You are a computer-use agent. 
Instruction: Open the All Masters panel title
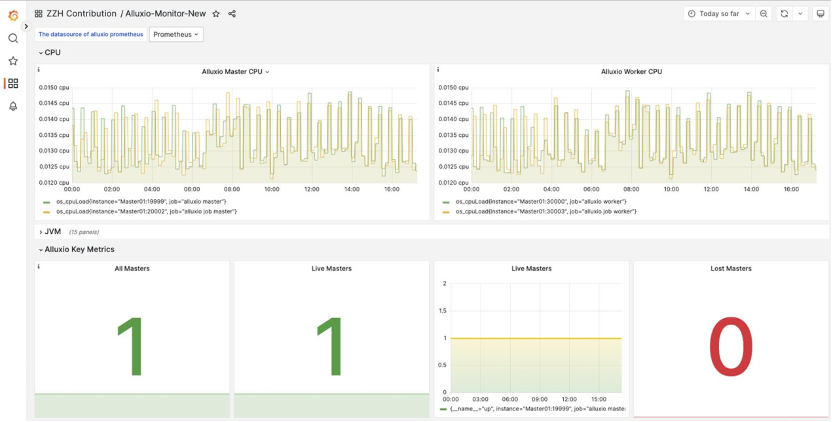[132, 269]
